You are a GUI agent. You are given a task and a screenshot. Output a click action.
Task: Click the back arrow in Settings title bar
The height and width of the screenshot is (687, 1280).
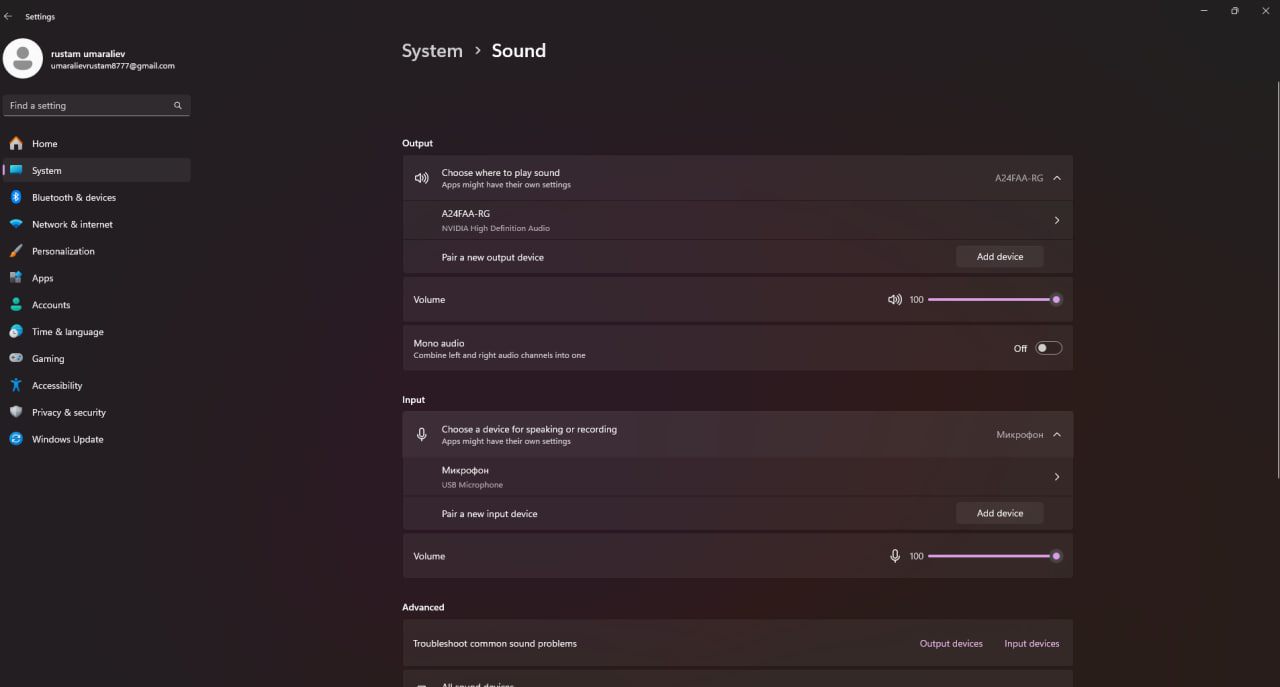8,16
